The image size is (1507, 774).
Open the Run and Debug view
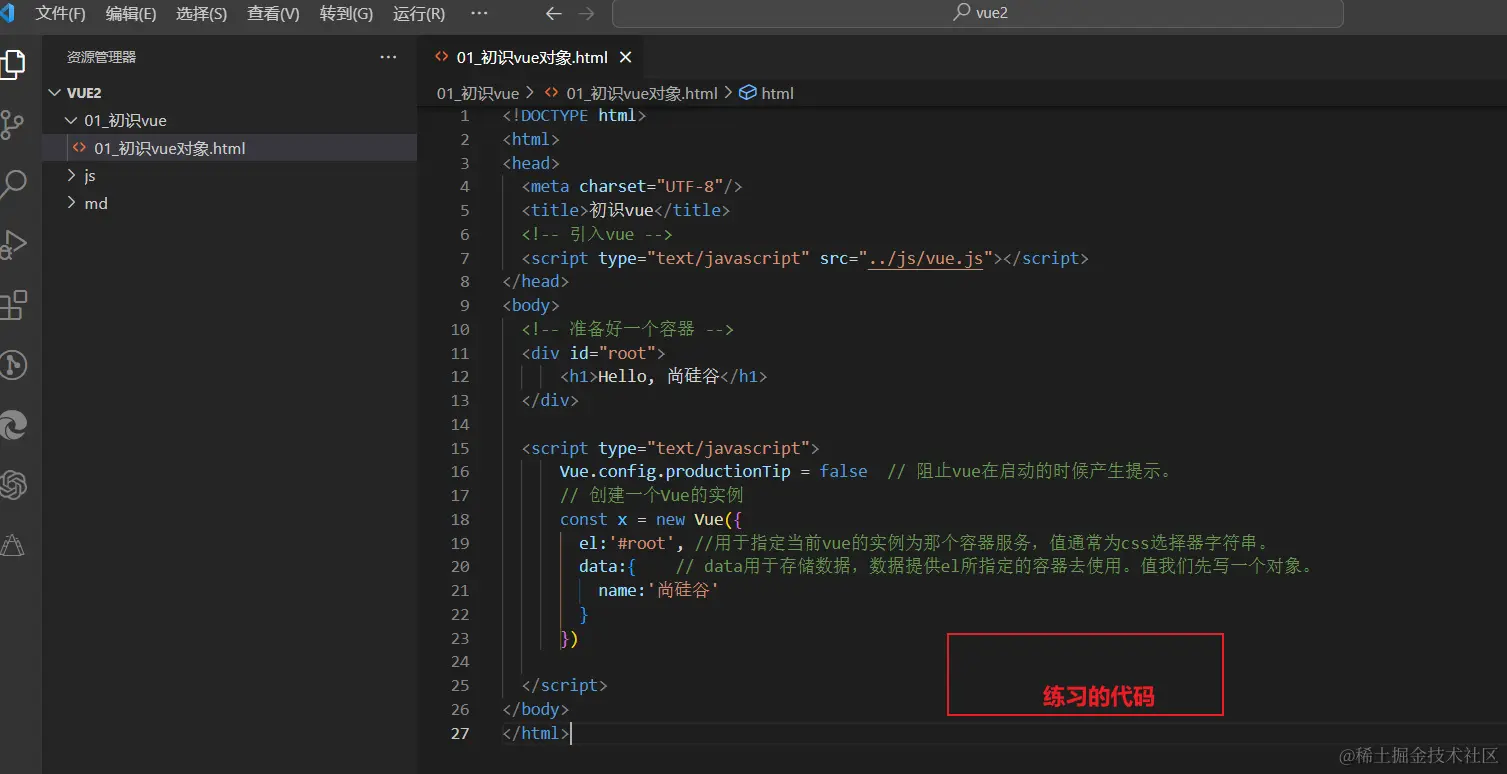[x=12, y=245]
